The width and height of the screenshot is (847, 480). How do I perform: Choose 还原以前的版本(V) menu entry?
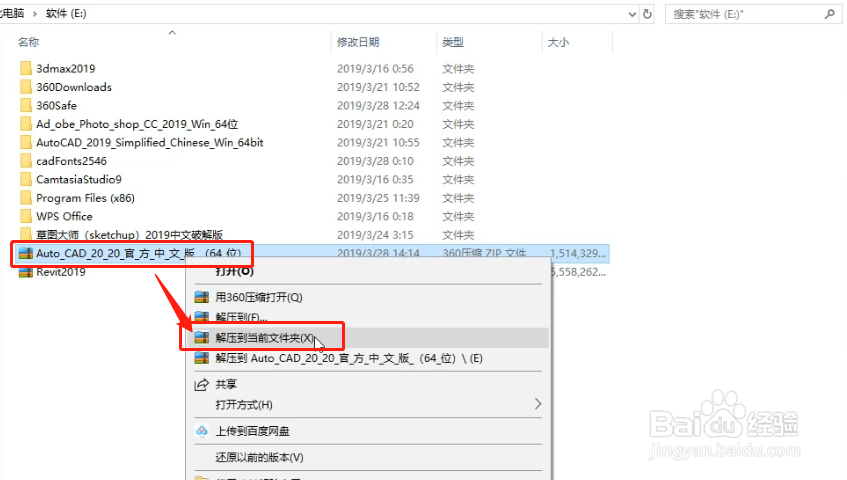click(x=259, y=457)
